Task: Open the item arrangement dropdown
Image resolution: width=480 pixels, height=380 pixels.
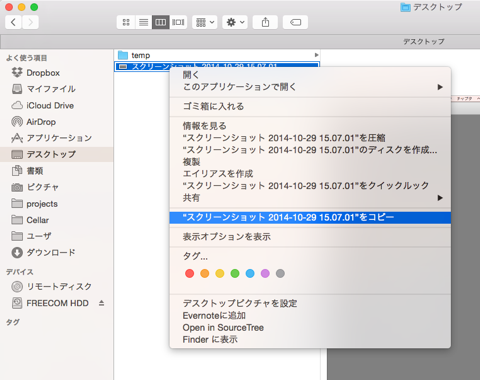Action: click(x=205, y=22)
